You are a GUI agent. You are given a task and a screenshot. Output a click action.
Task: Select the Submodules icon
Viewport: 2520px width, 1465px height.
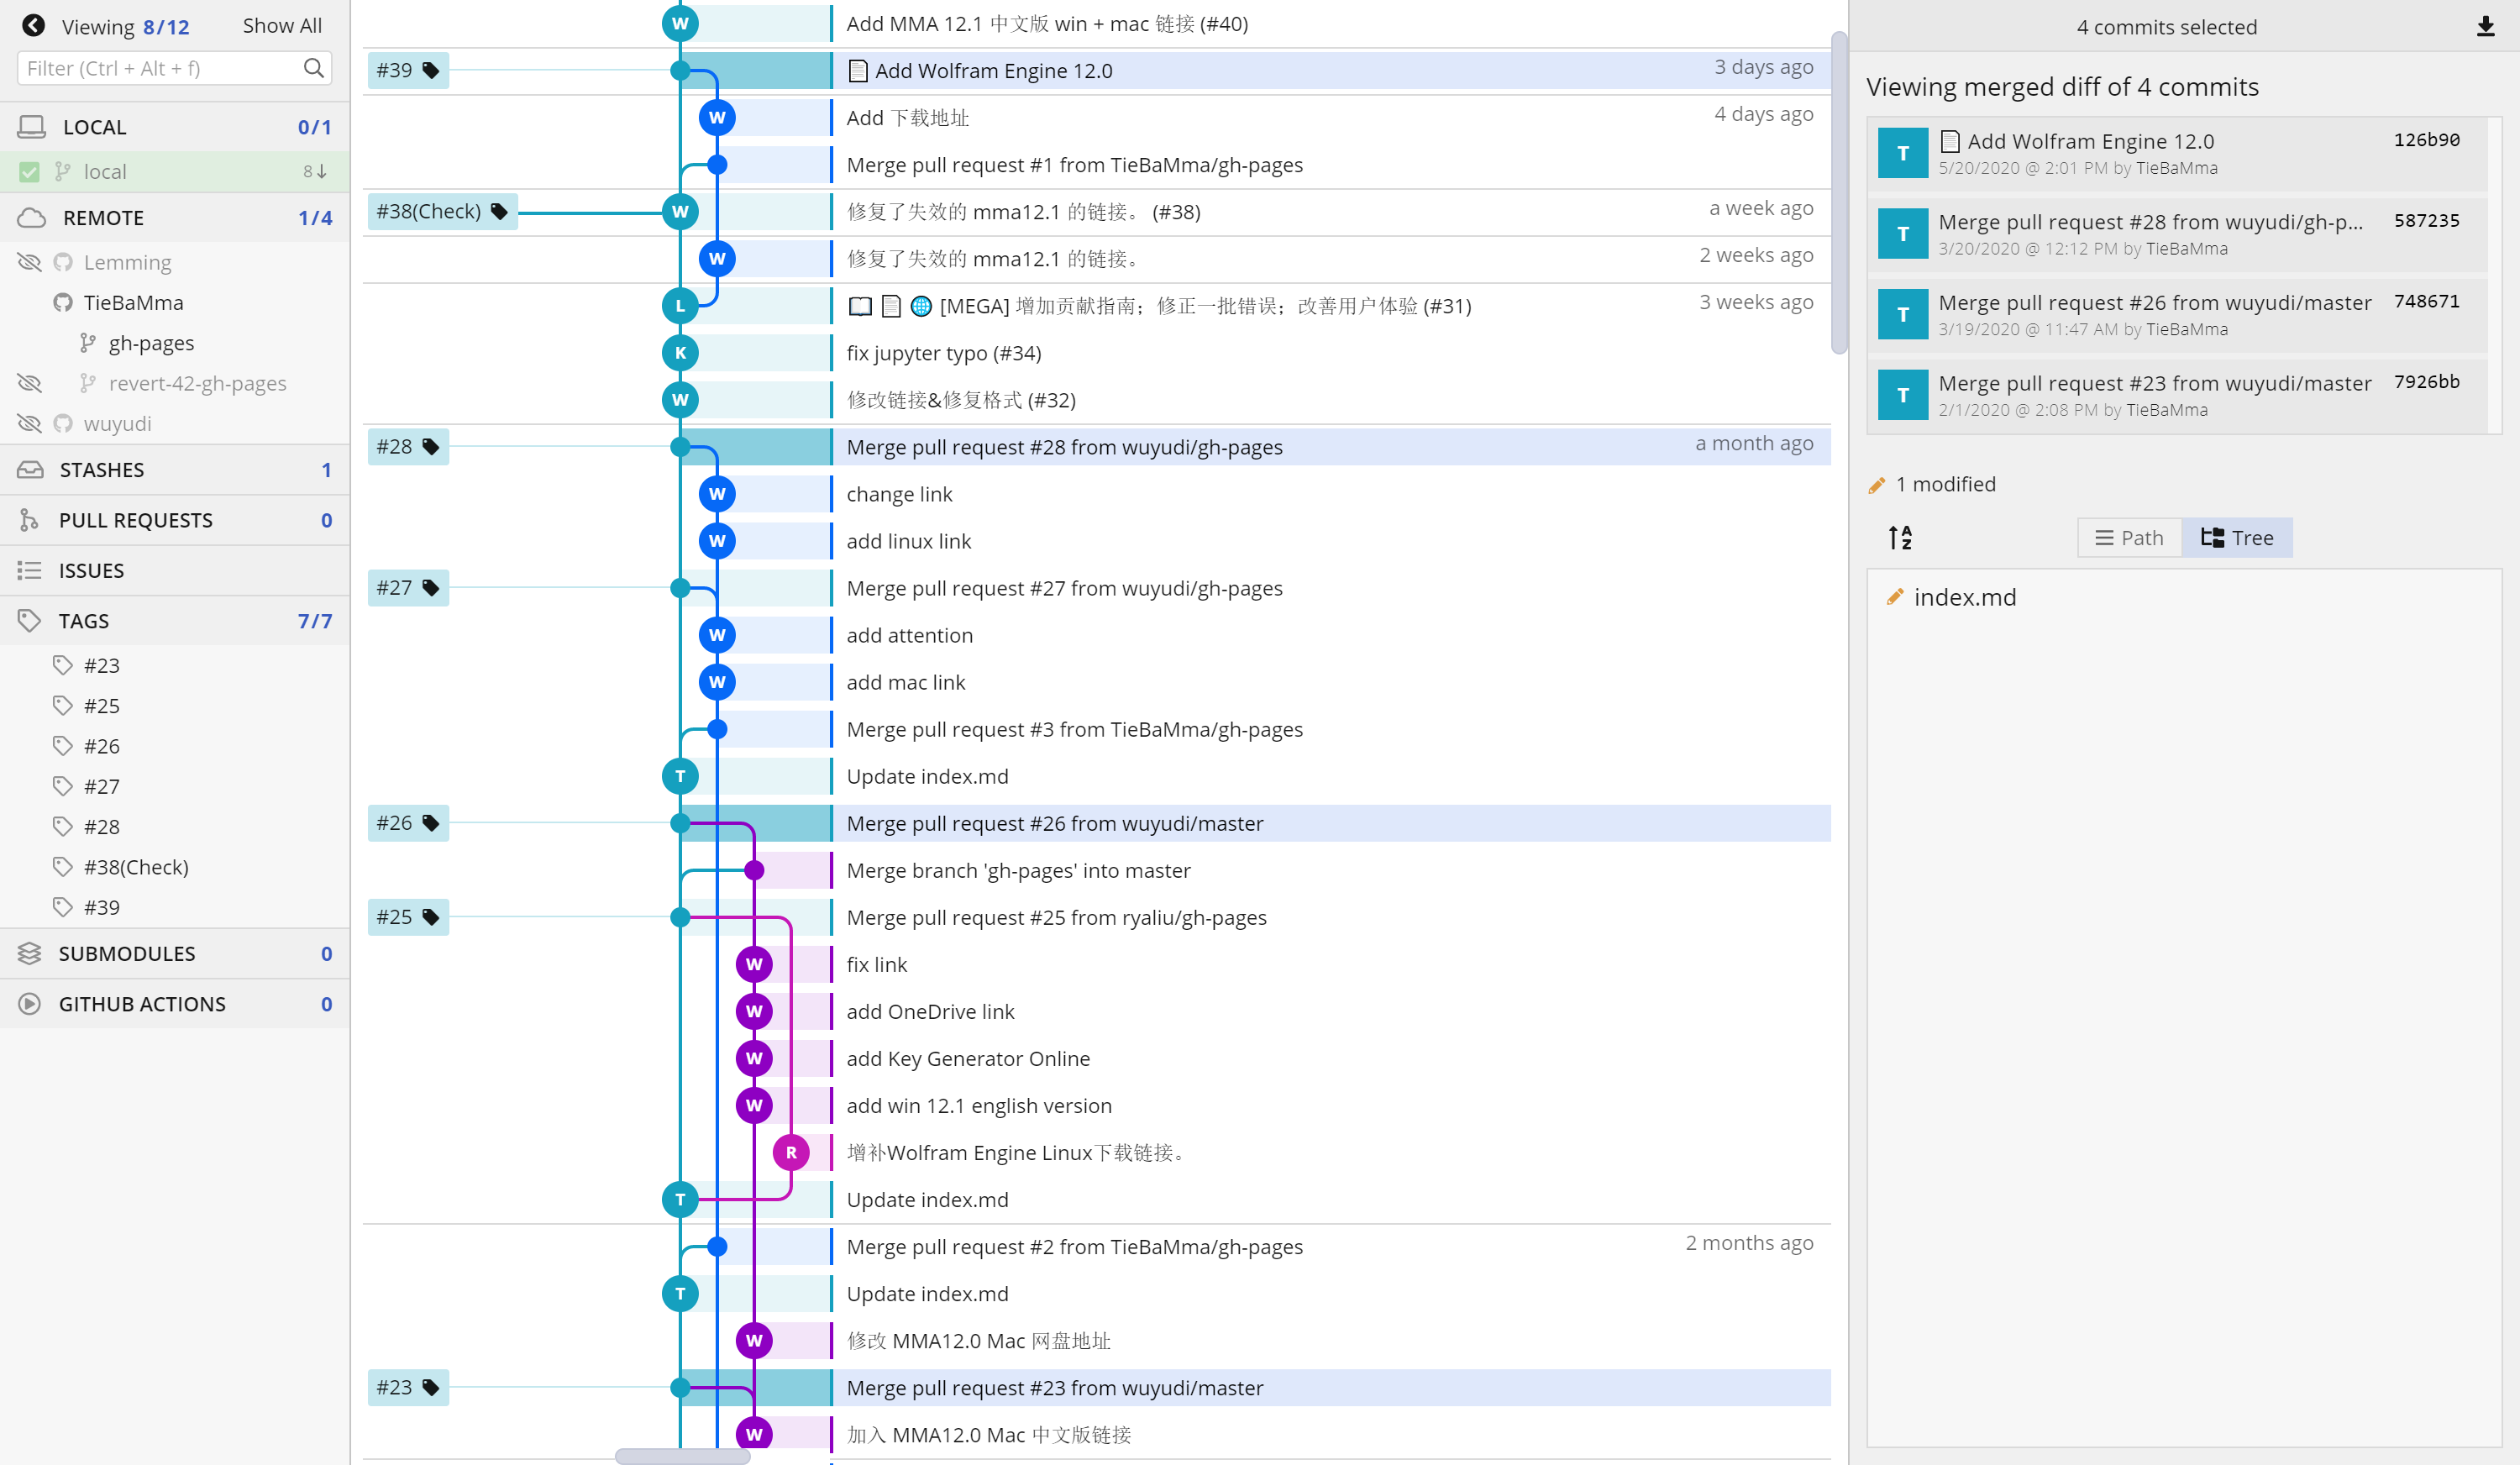pos(30,953)
